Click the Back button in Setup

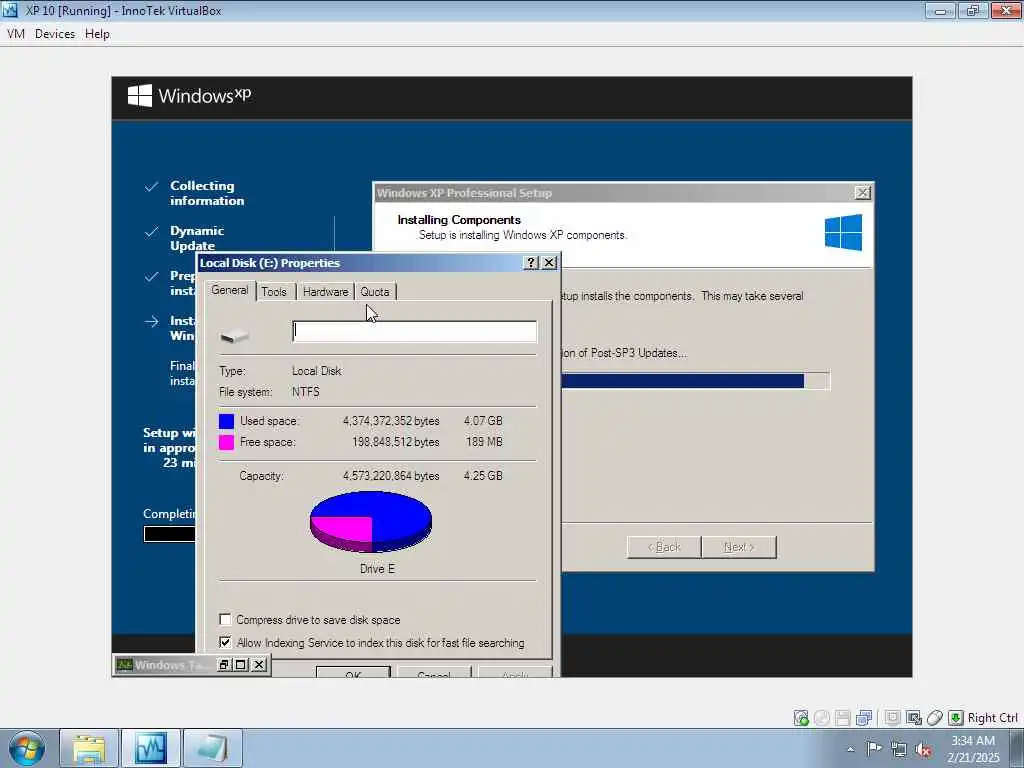coord(664,547)
